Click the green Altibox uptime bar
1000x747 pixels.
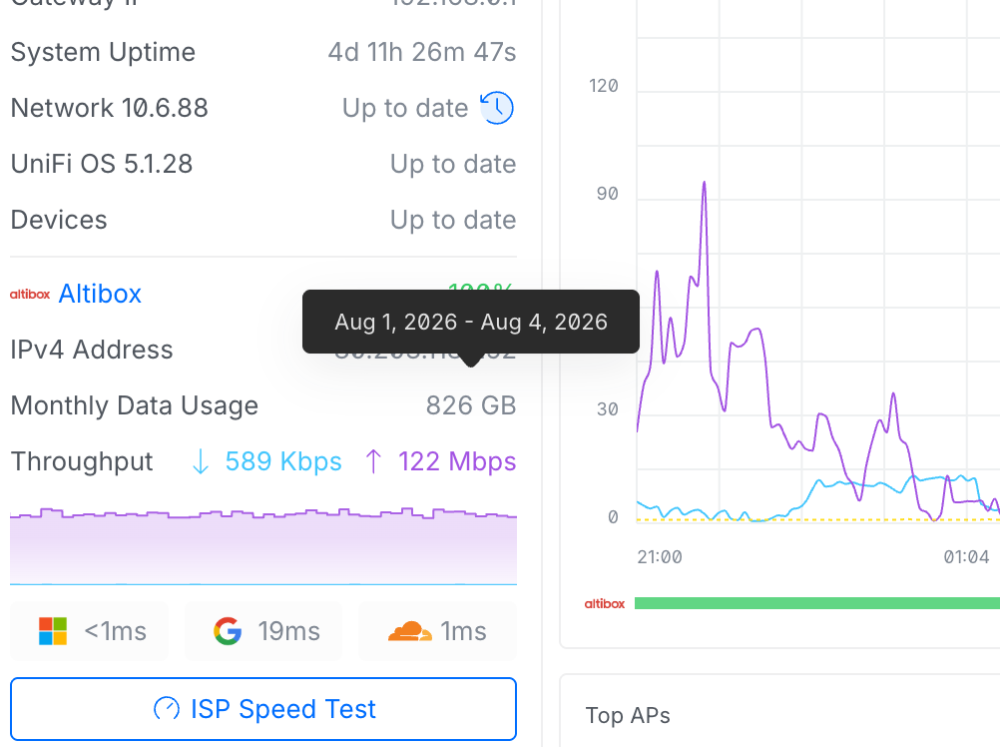click(817, 603)
